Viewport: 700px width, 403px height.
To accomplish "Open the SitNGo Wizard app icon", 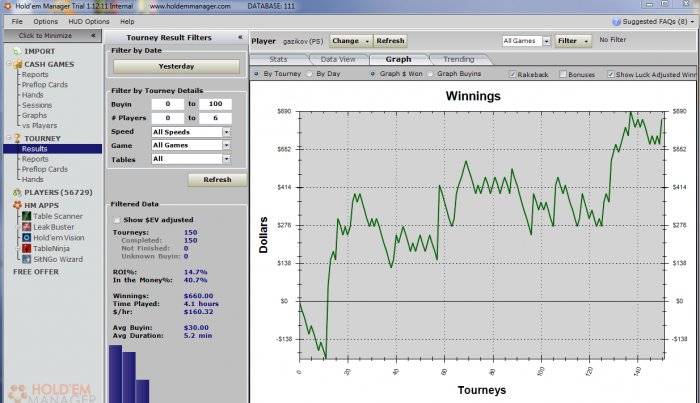I will pos(27,259).
